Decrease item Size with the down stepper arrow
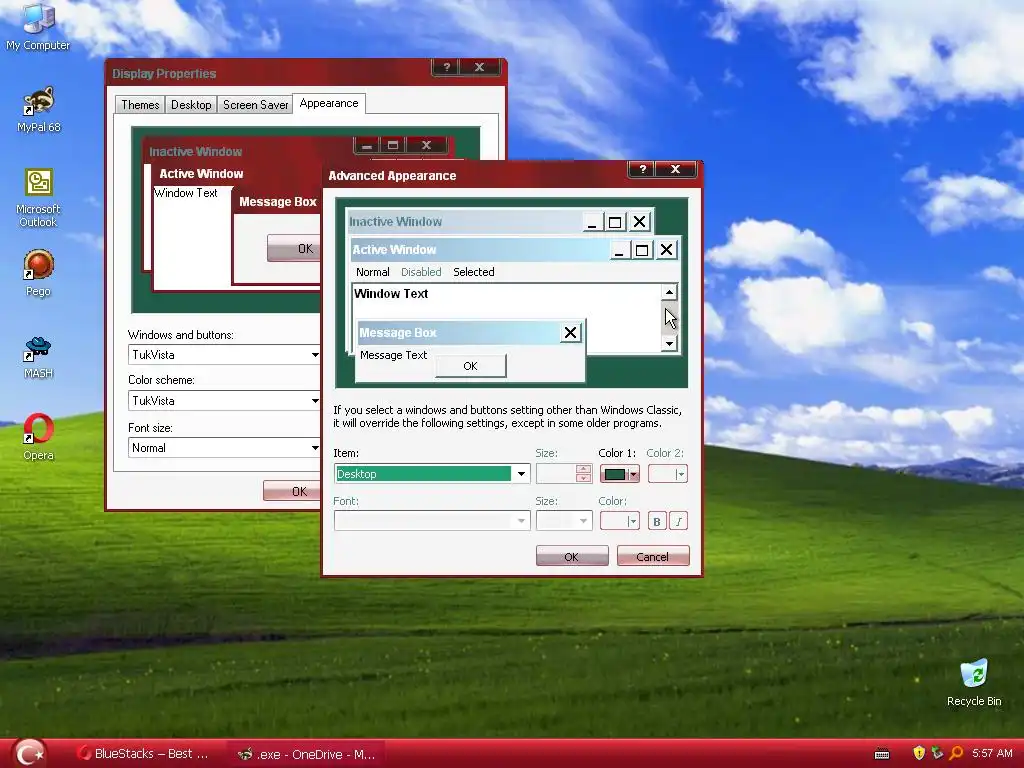This screenshot has width=1024, height=768. click(583, 479)
